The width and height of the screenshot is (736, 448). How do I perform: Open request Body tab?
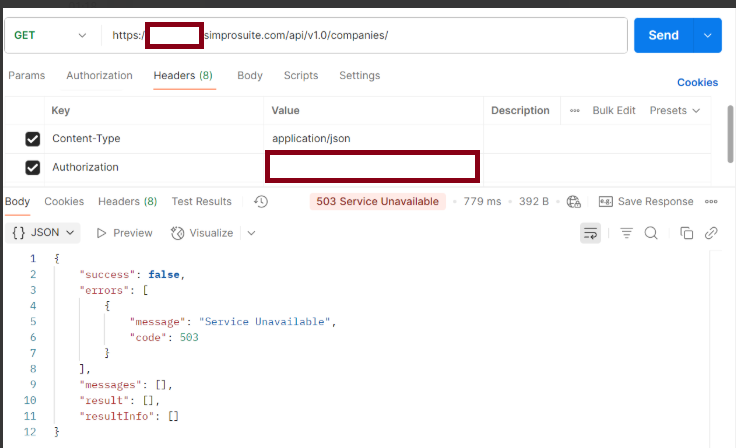tap(250, 76)
